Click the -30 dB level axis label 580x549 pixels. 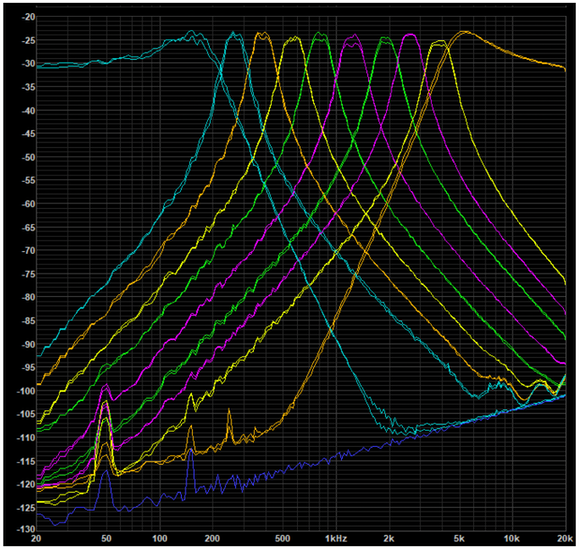click(28, 64)
